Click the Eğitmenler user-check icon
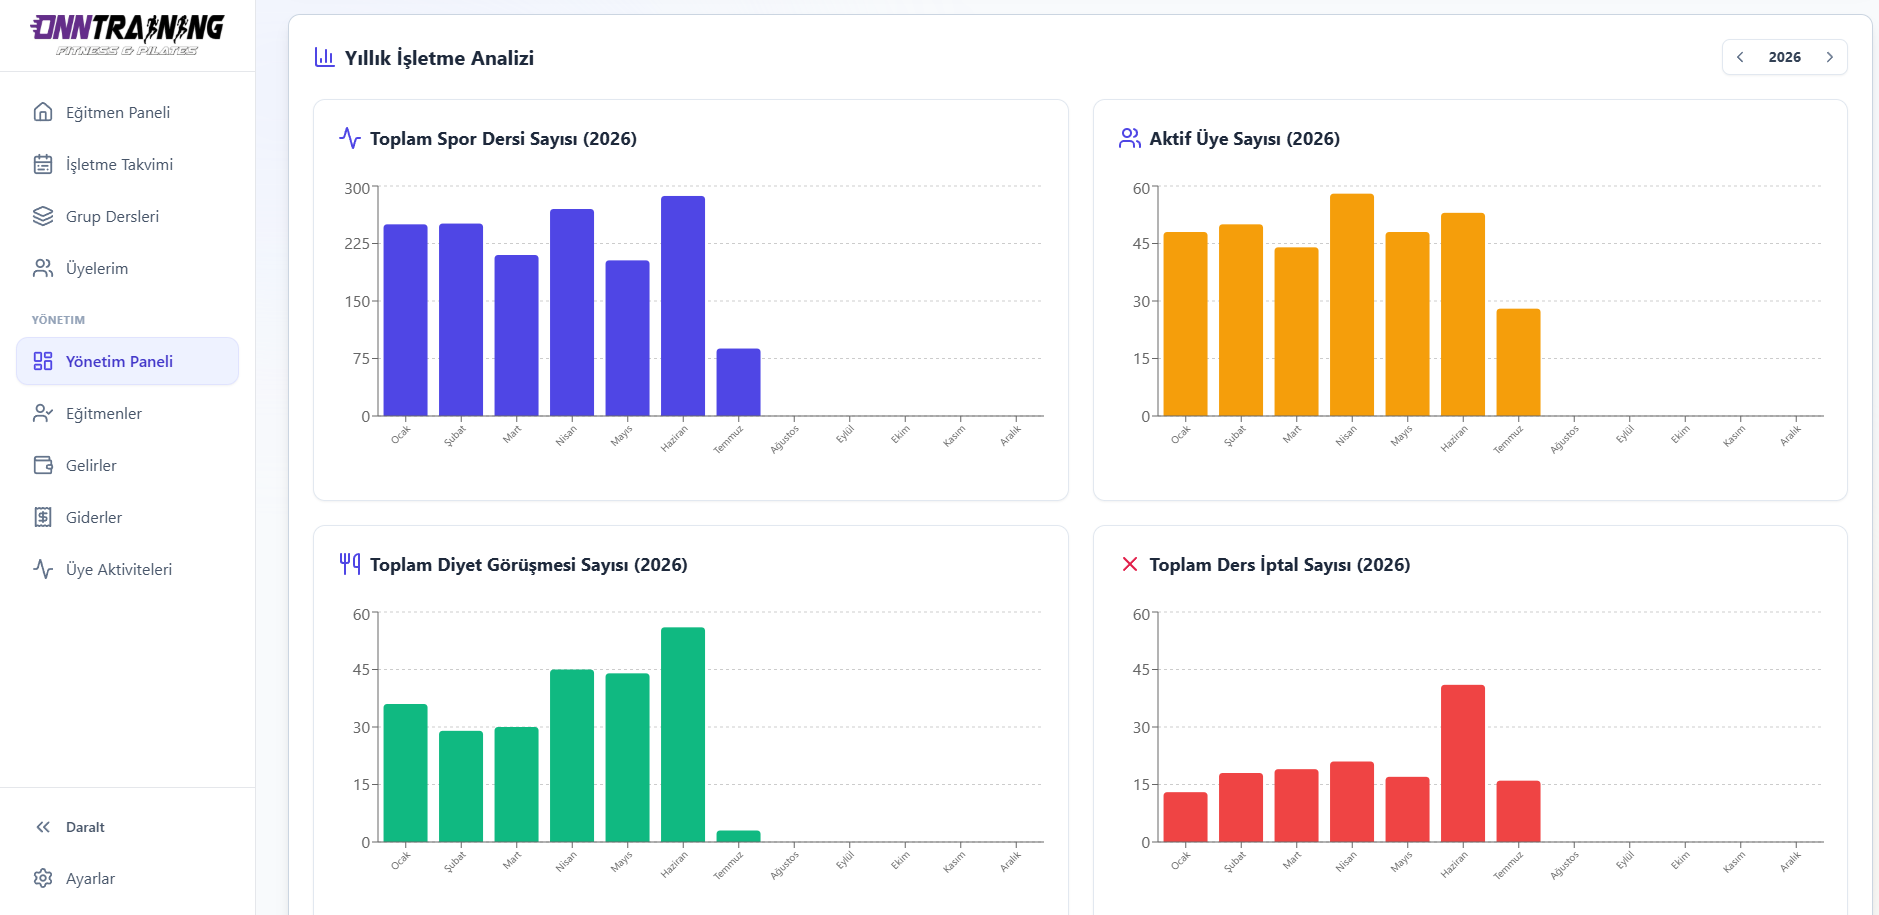Viewport: 1879px width, 915px height. (43, 413)
